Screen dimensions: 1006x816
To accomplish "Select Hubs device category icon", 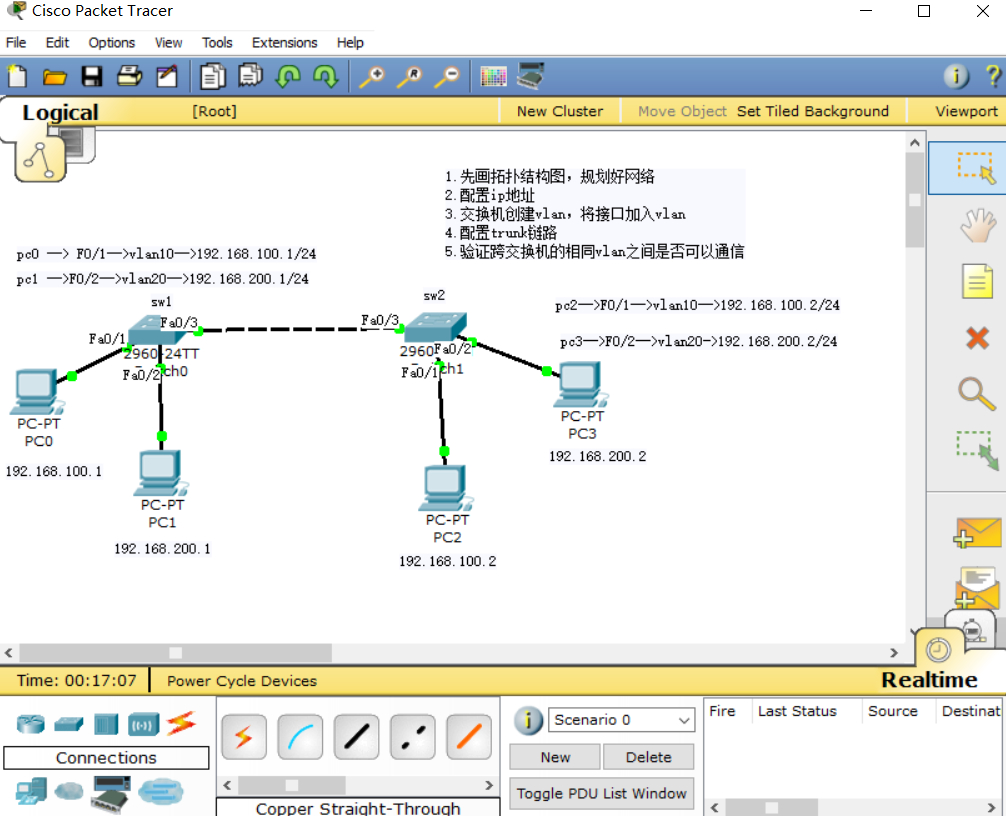I will pyautogui.click(x=106, y=724).
